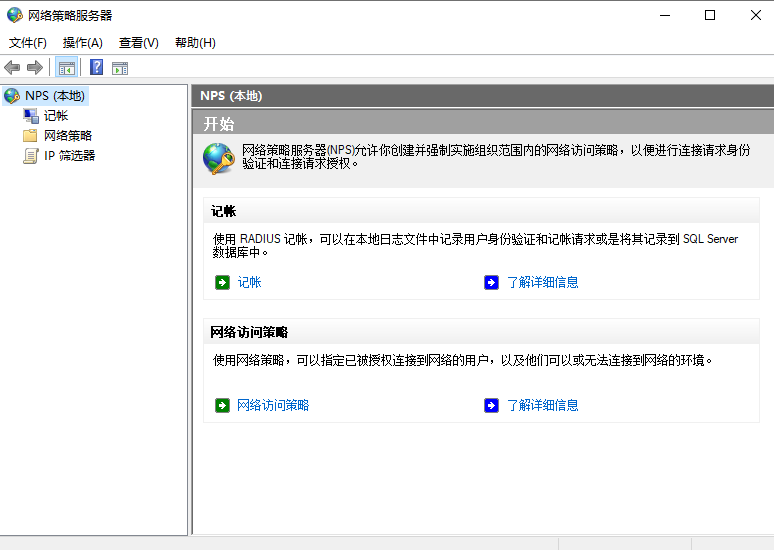The height and width of the screenshot is (550, 774).
Task: Click the Back arrow in the toolbar
Action: pyautogui.click(x=12, y=68)
